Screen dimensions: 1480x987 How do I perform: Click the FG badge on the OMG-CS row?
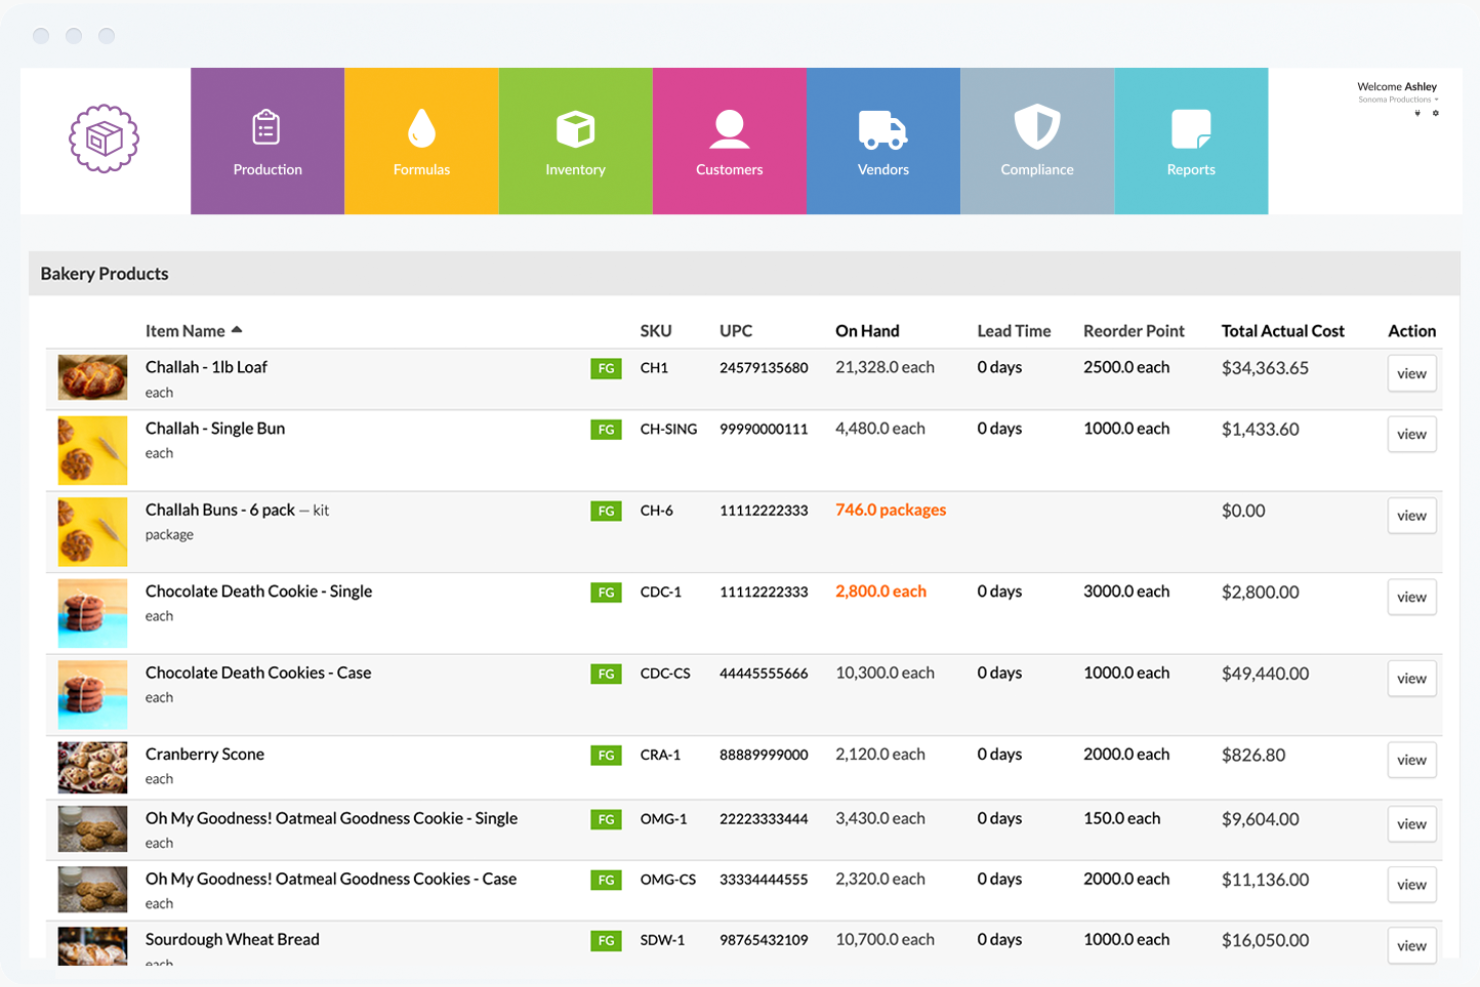coord(606,880)
